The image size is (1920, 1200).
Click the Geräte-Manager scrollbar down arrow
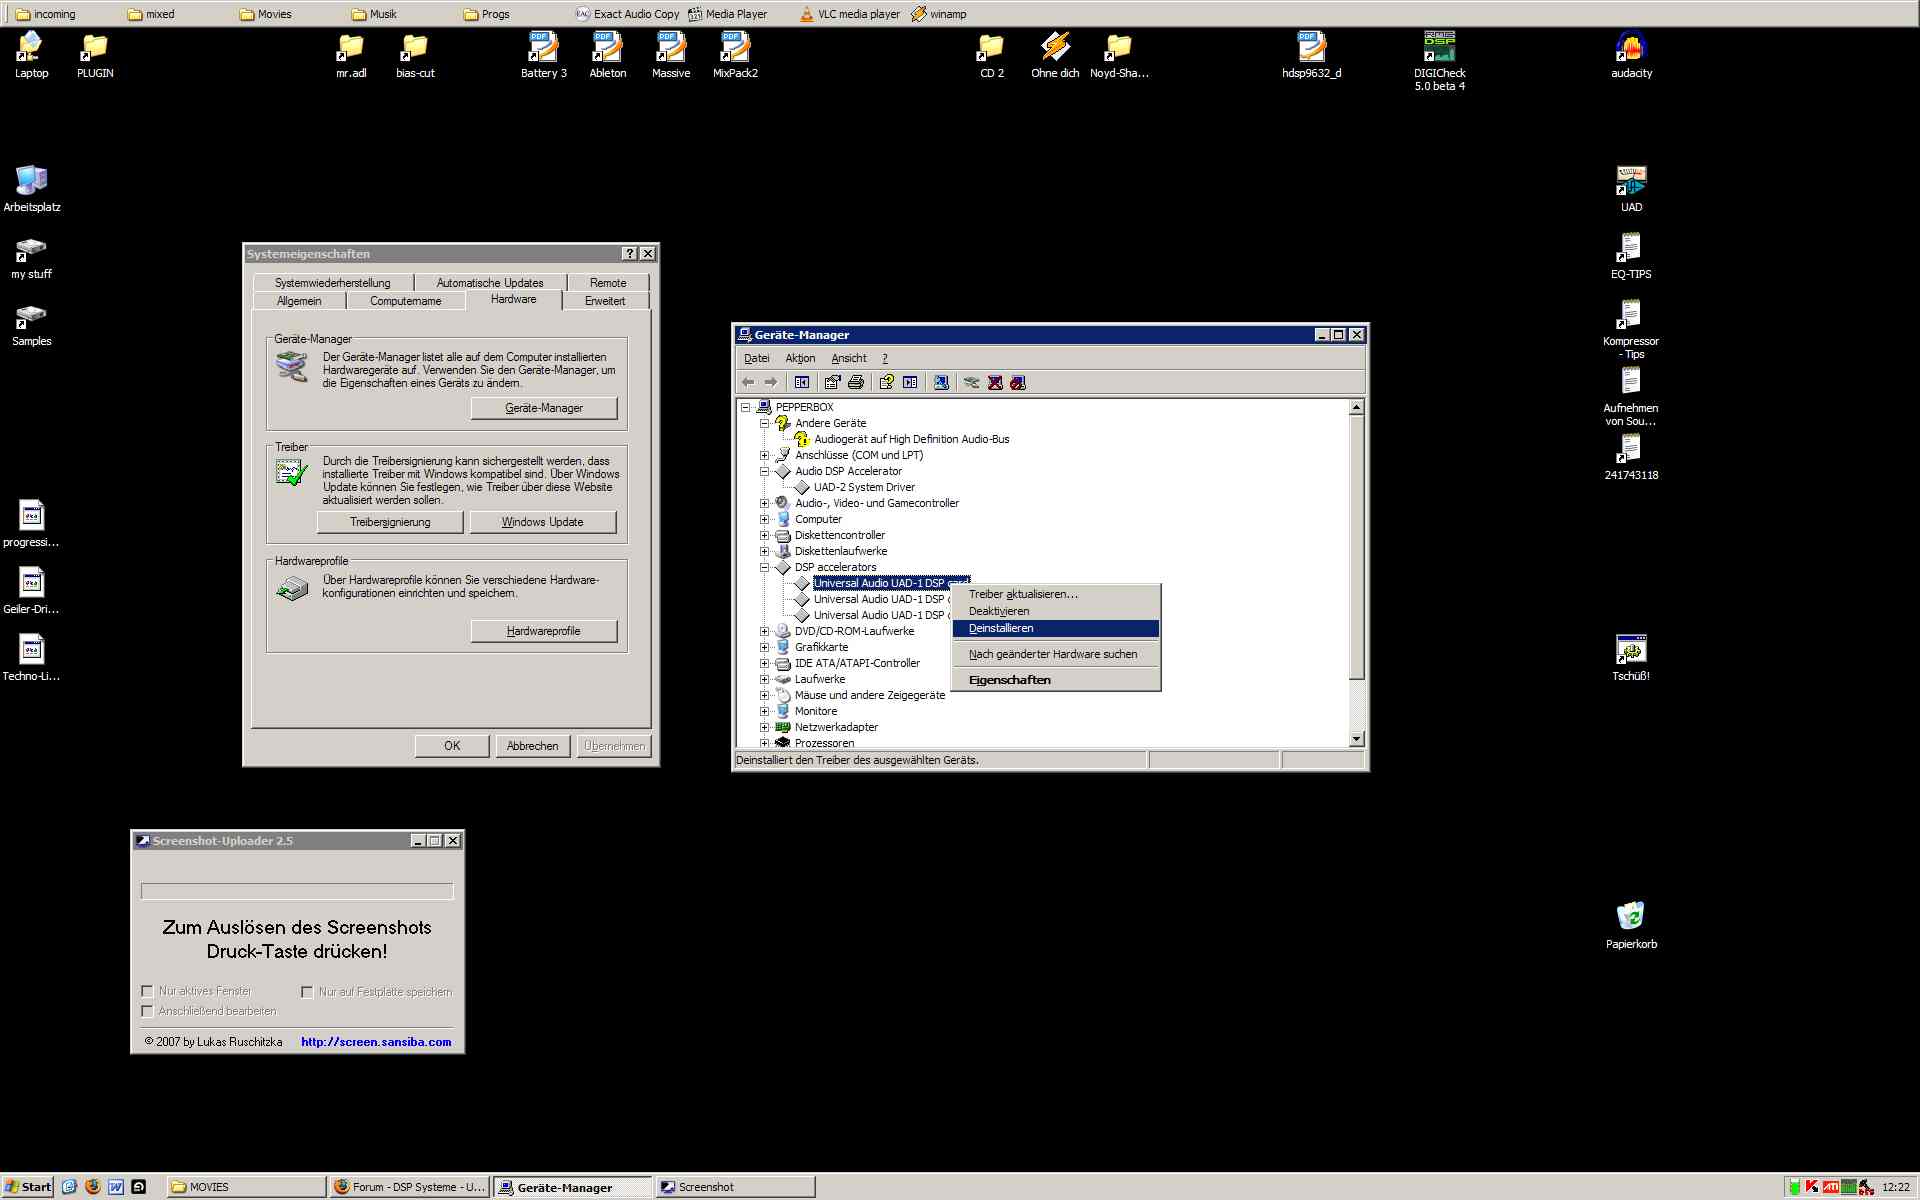tap(1356, 739)
